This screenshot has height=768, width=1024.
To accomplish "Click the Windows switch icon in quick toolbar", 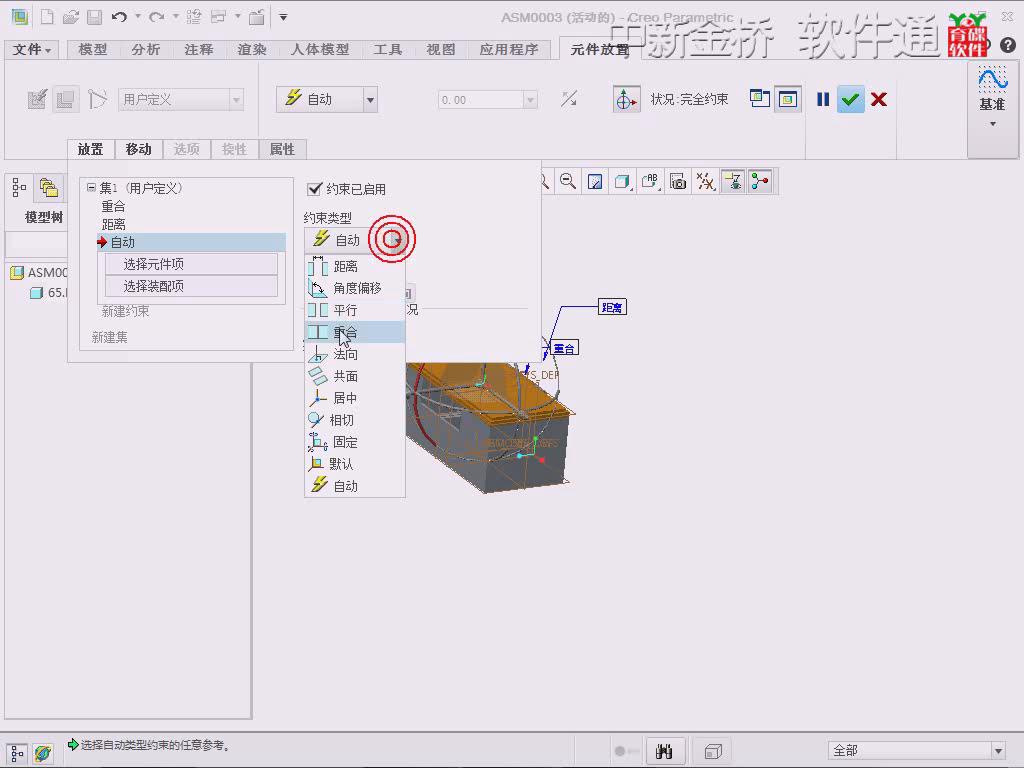I will point(219,17).
